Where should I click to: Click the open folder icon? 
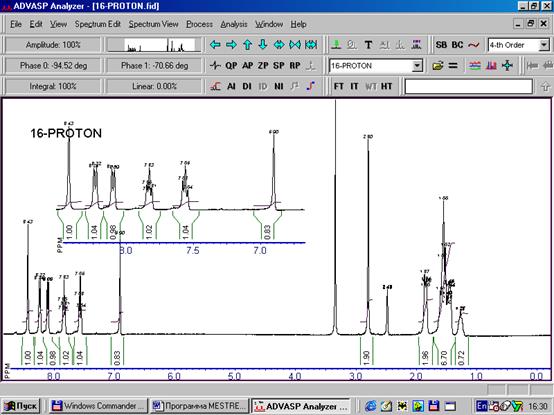point(437,66)
